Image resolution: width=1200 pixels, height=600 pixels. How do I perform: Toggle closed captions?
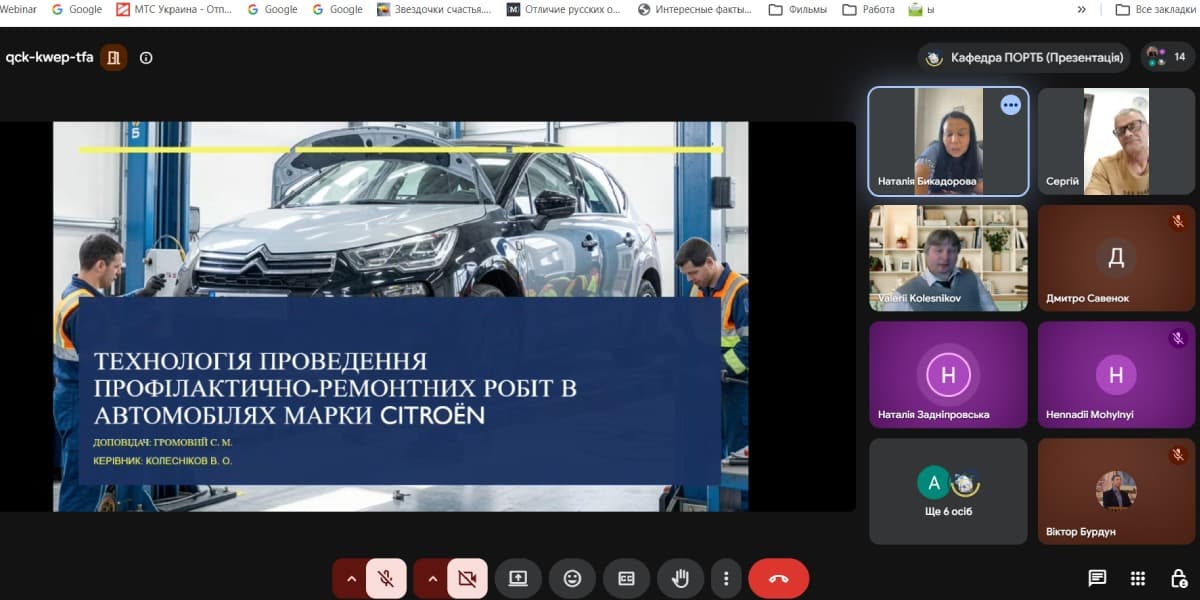(626, 578)
